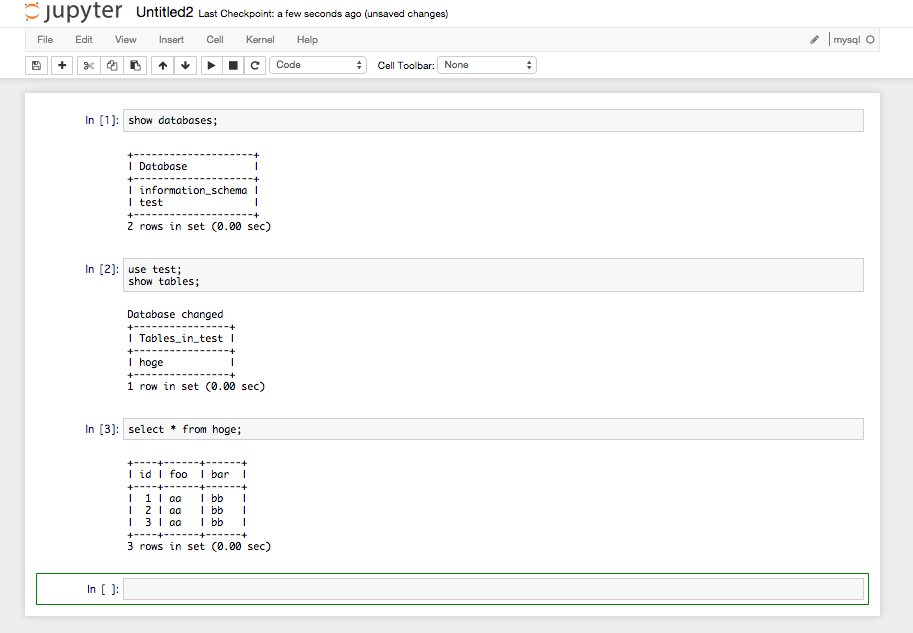Click hoge table name in output

coord(151,362)
